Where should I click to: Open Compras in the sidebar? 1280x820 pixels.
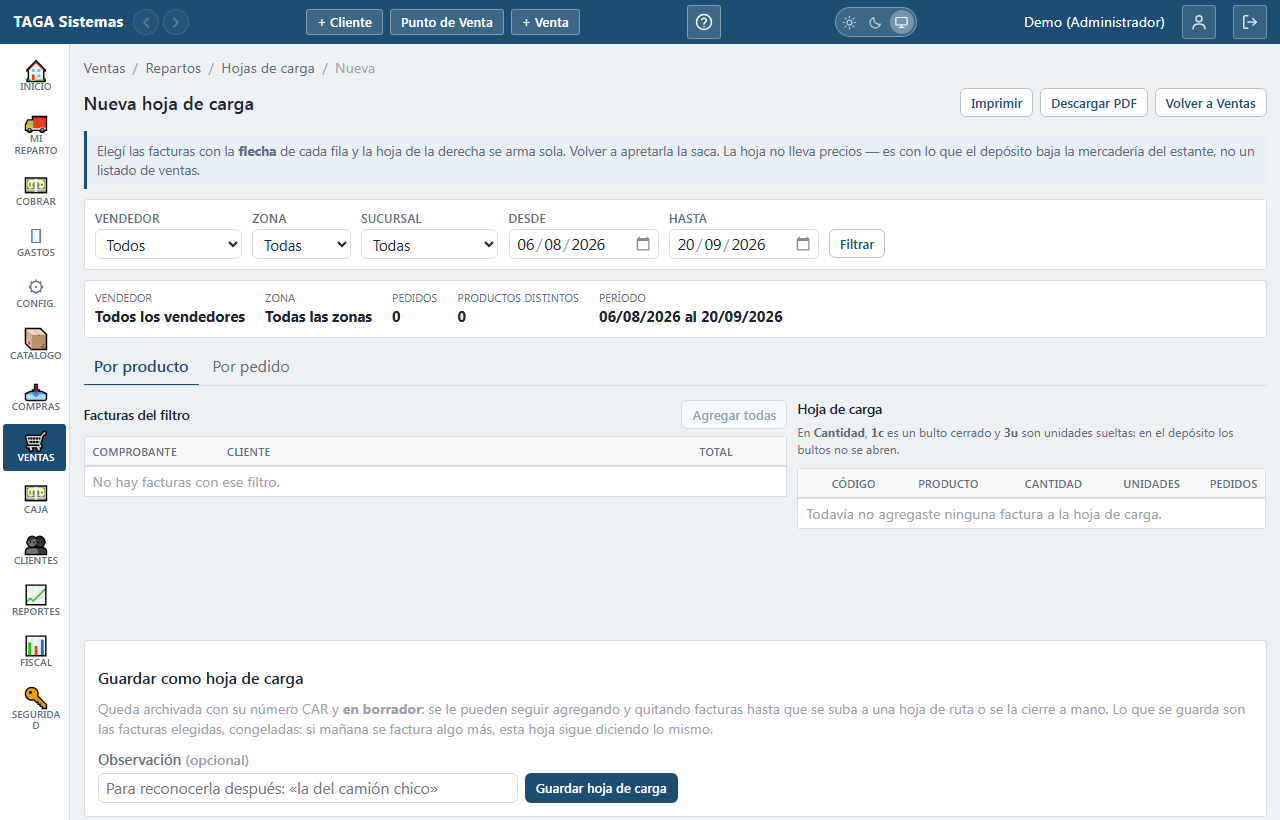[x=35, y=396]
